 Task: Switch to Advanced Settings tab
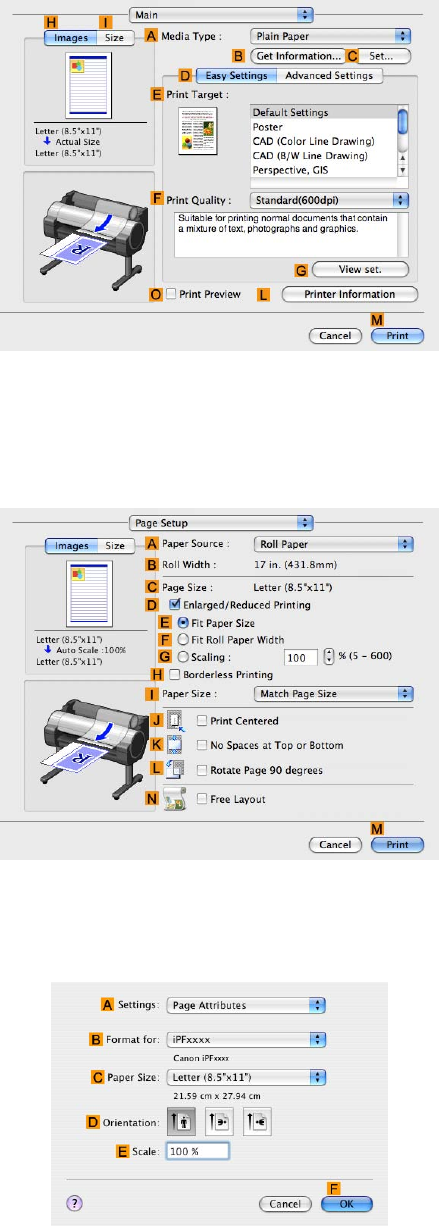click(328, 75)
